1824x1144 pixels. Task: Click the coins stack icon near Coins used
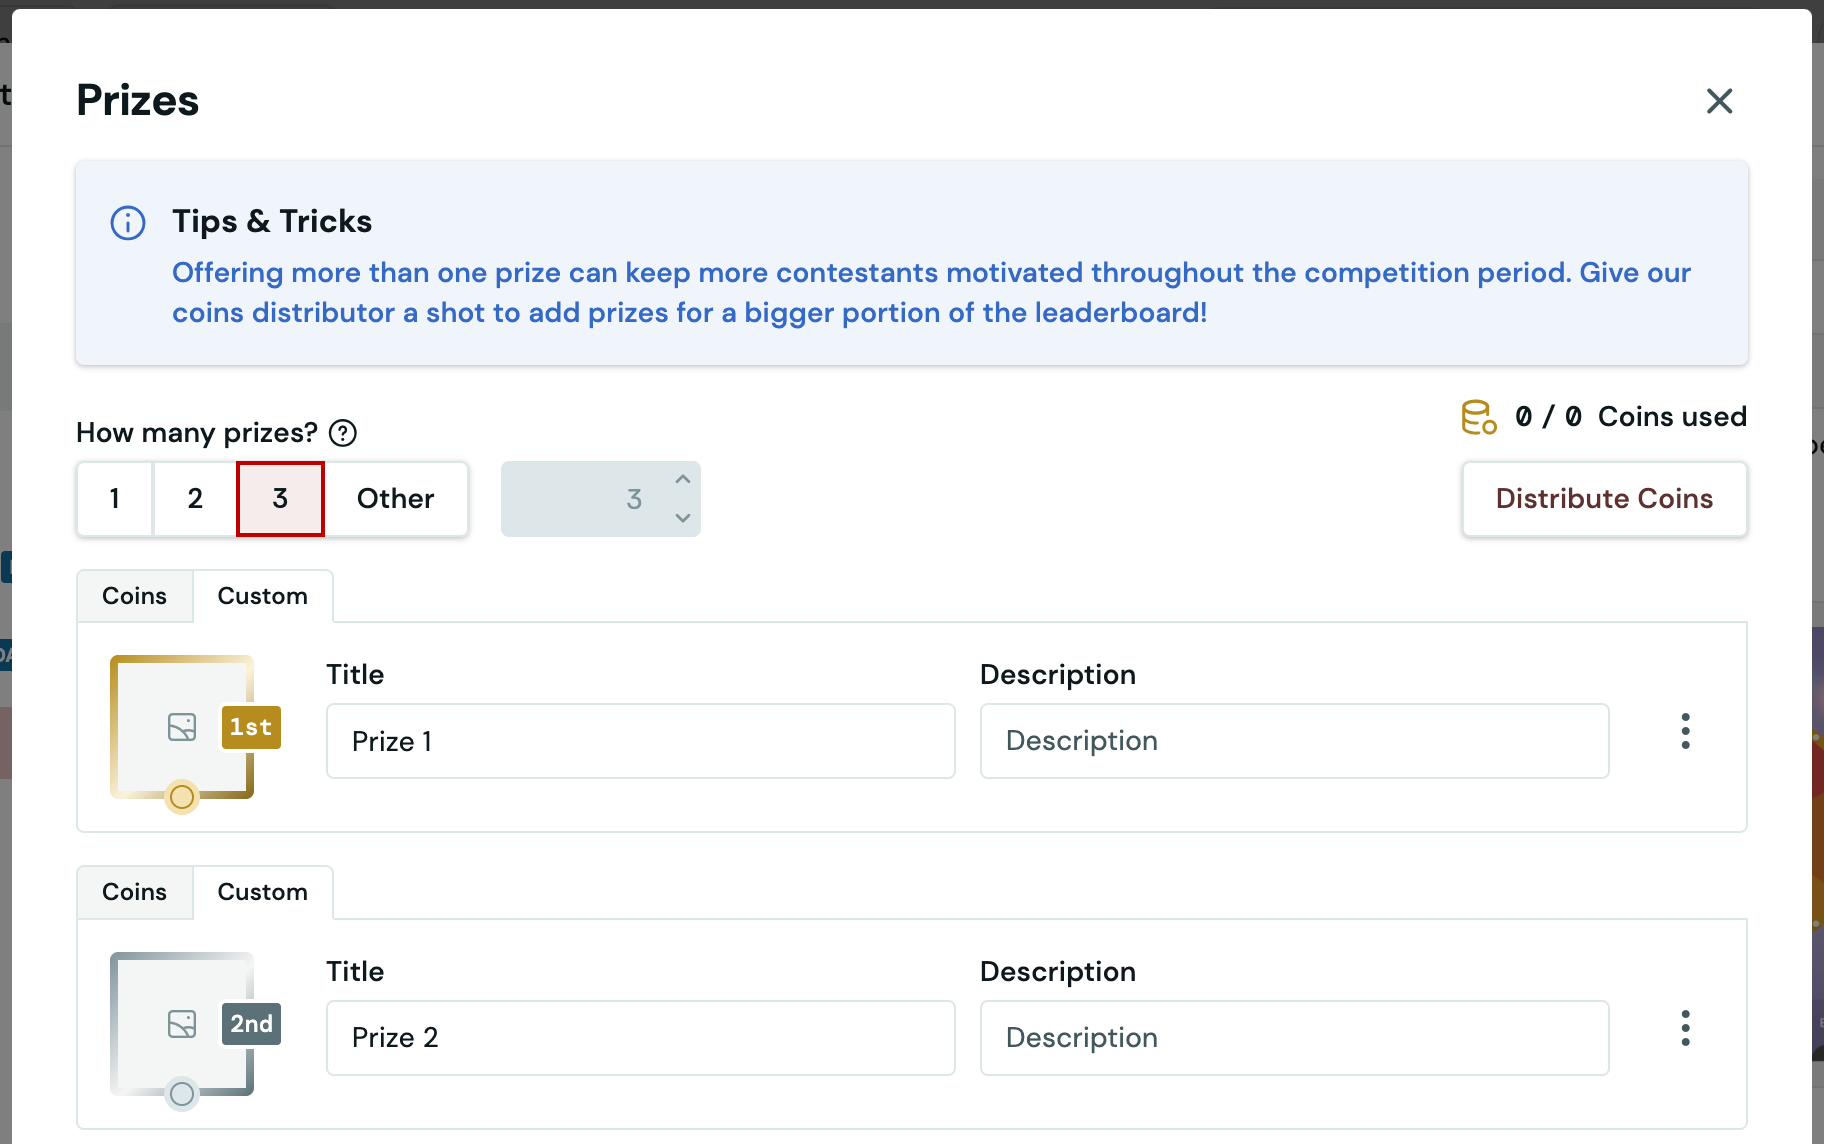[x=1478, y=417]
